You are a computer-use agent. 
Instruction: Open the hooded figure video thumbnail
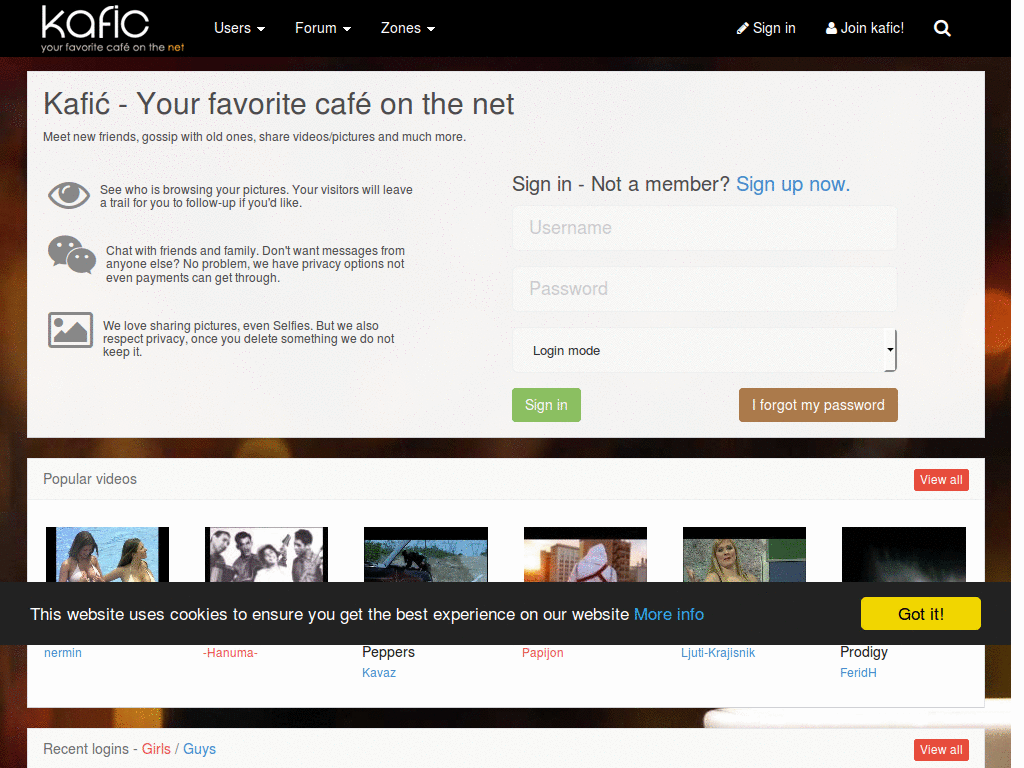click(x=585, y=554)
